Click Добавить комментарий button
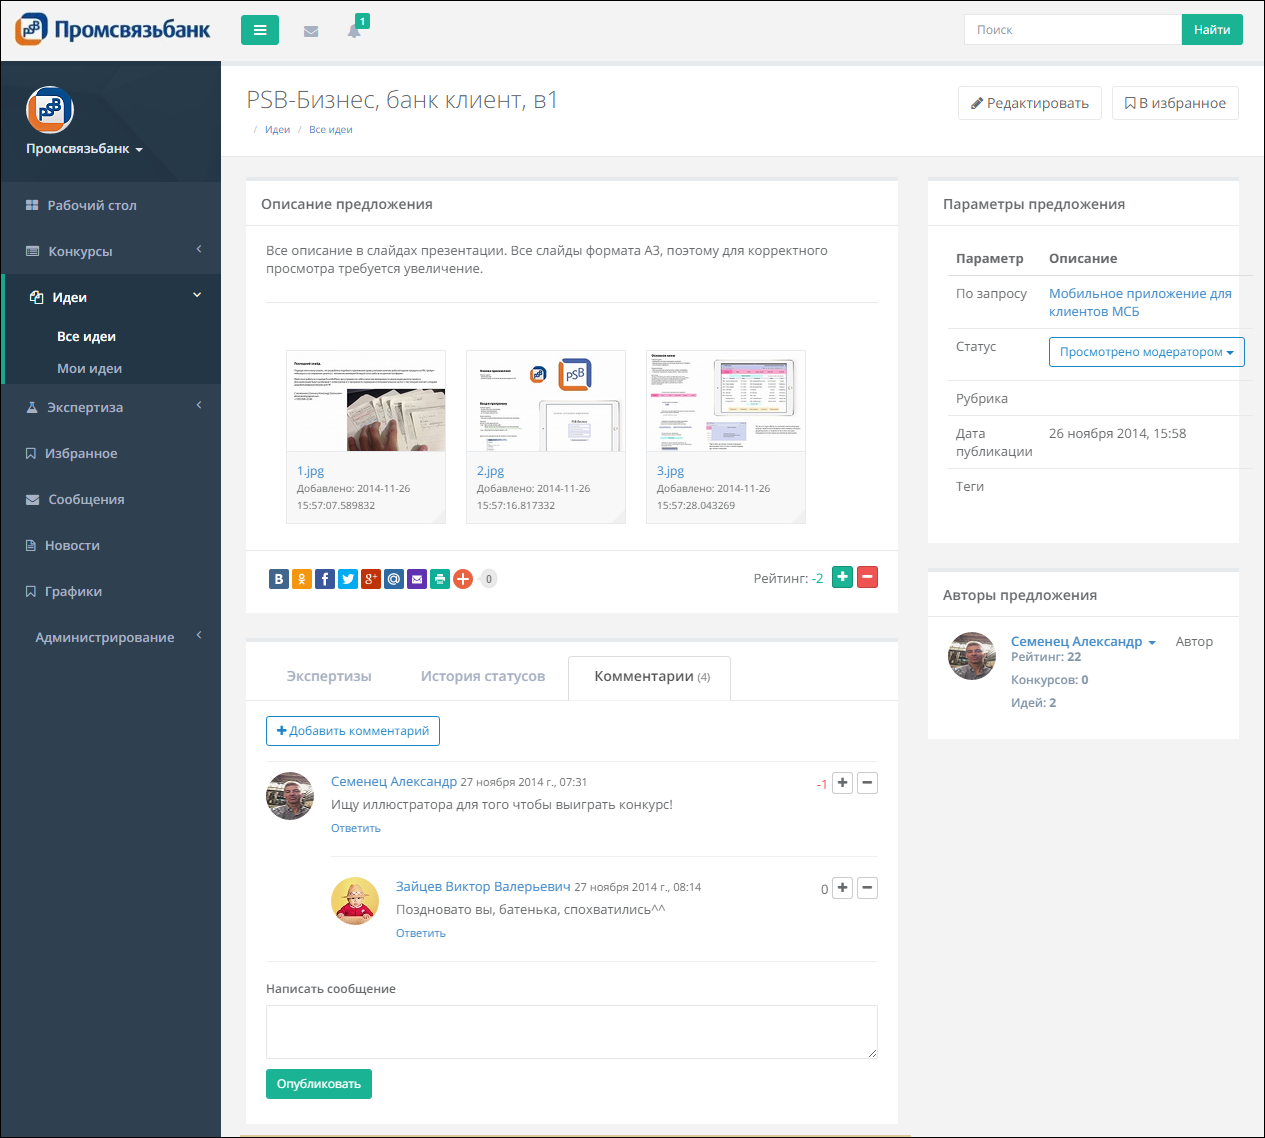1265x1138 pixels. click(353, 731)
